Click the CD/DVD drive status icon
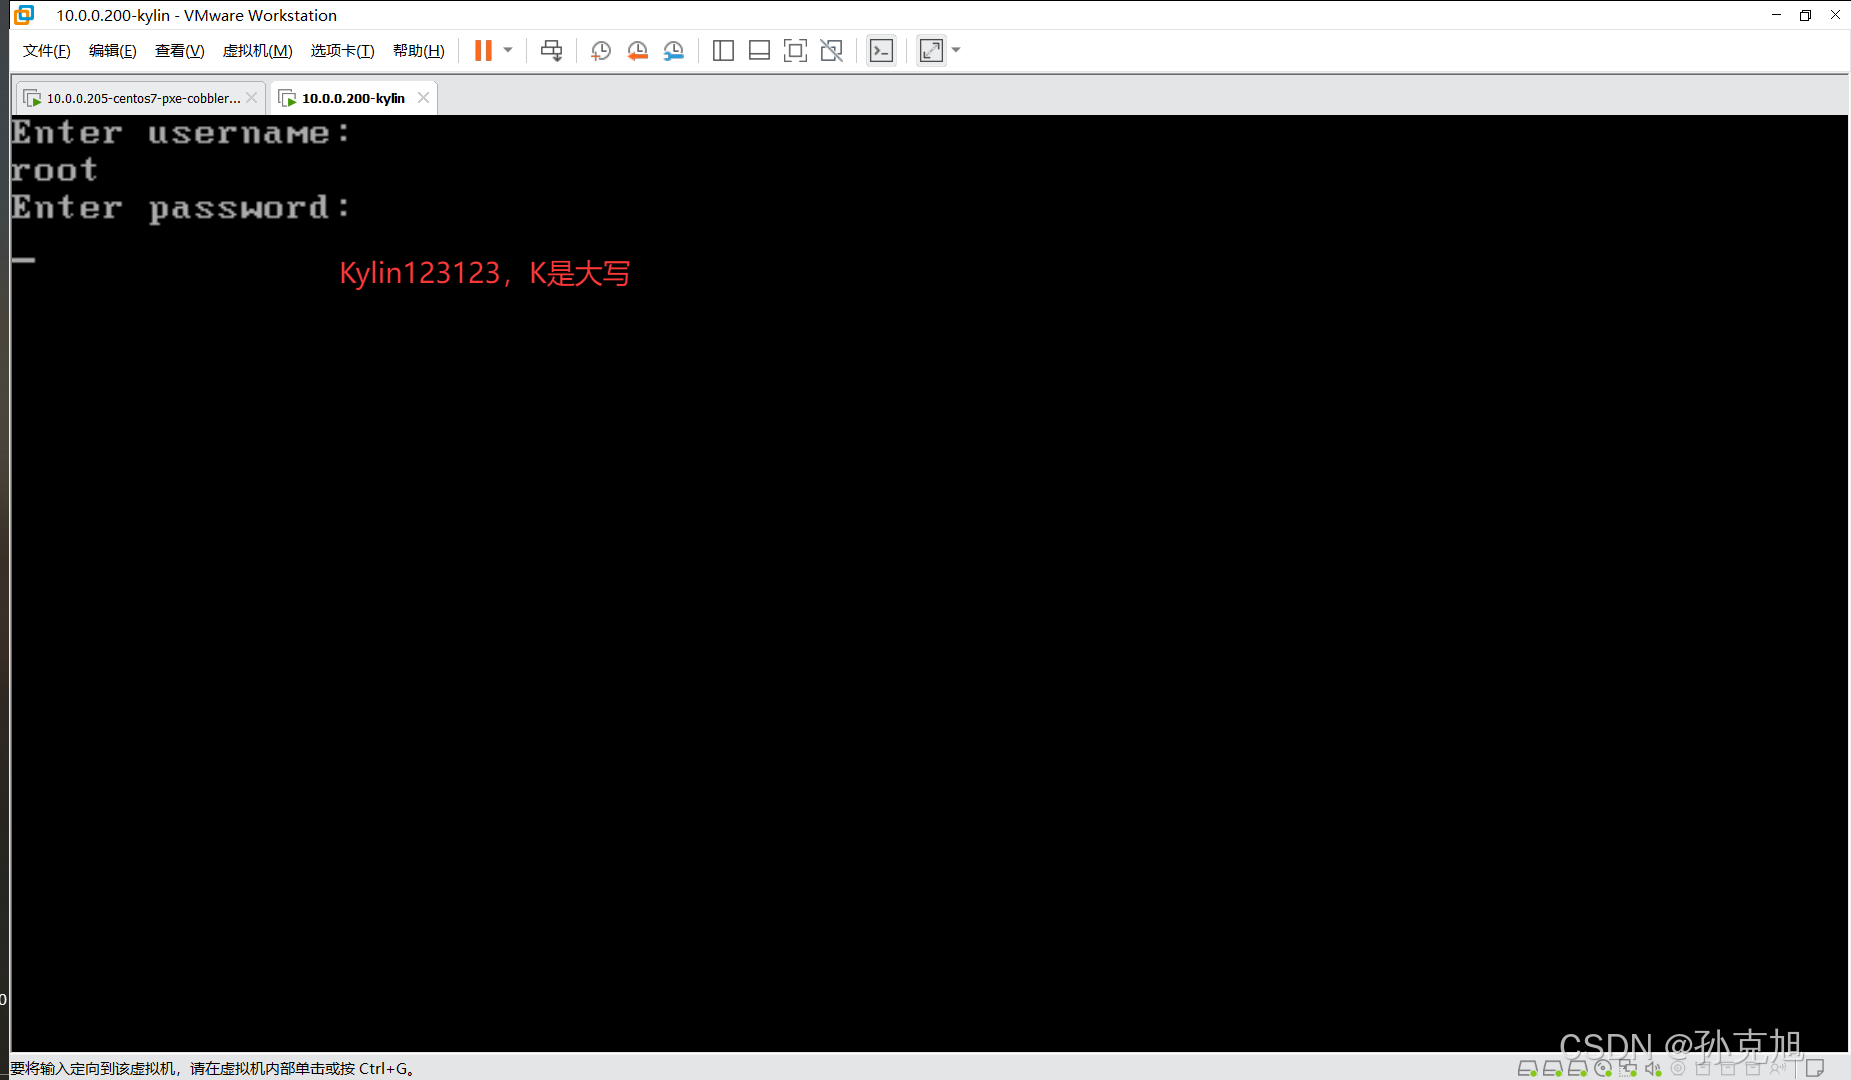The image size is (1851, 1080). 1603,1068
